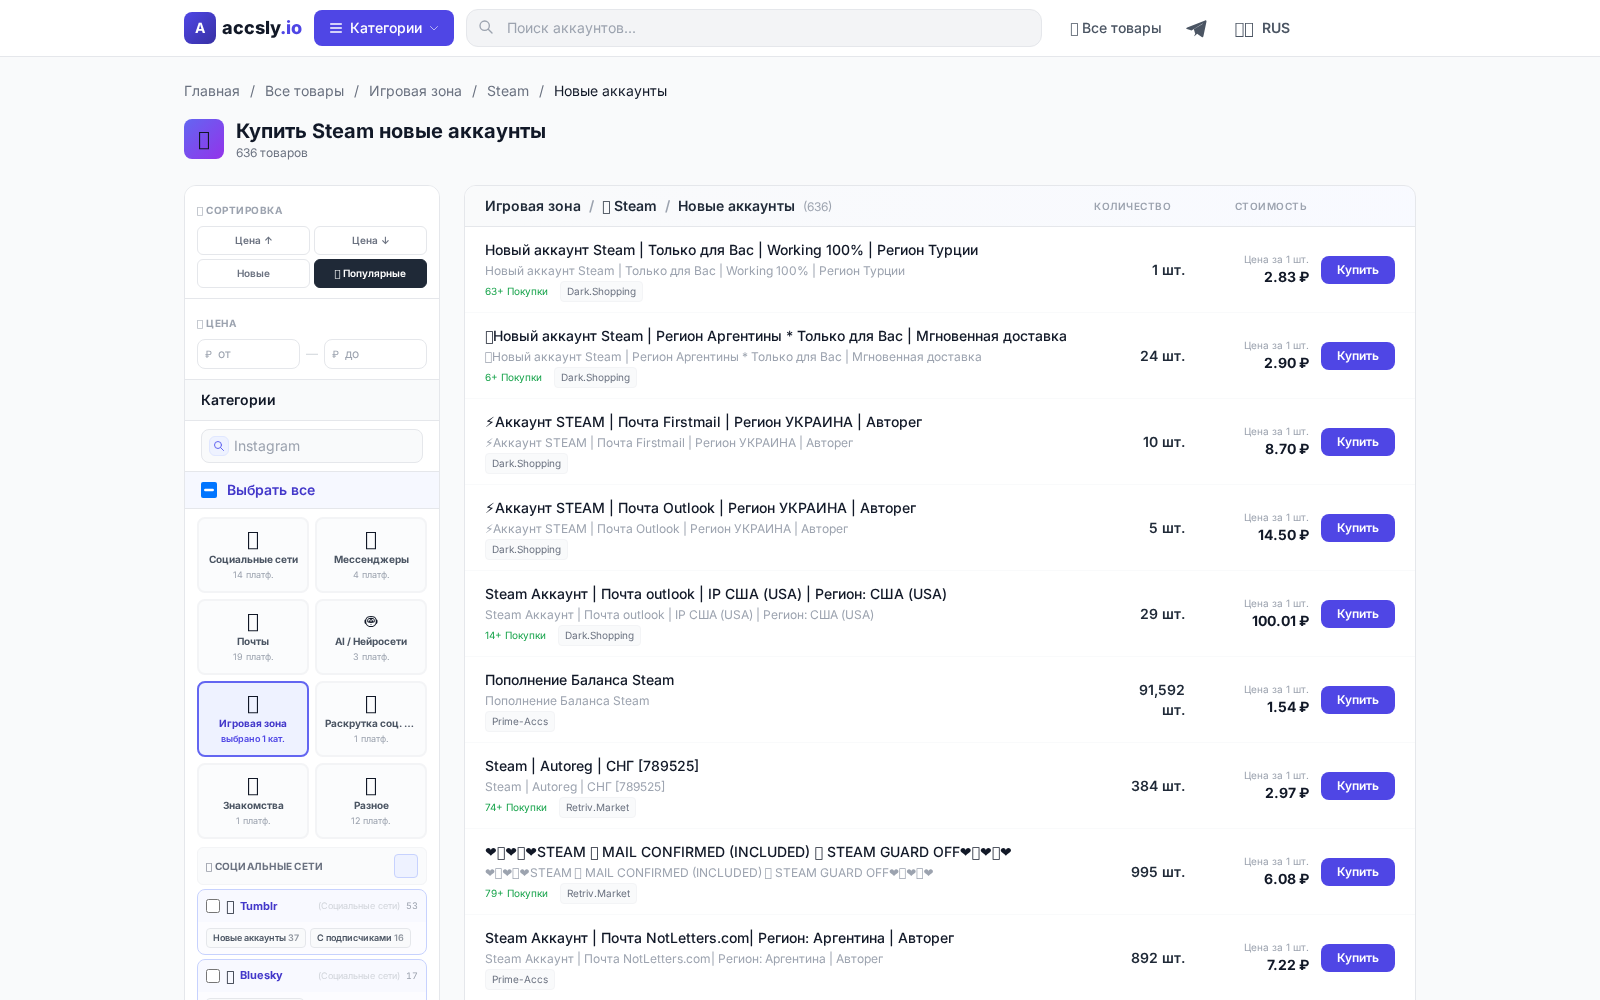Go to Главная breadcrumb
This screenshot has width=1600, height=1000.
pyautogui.click(x=212, y=91)
